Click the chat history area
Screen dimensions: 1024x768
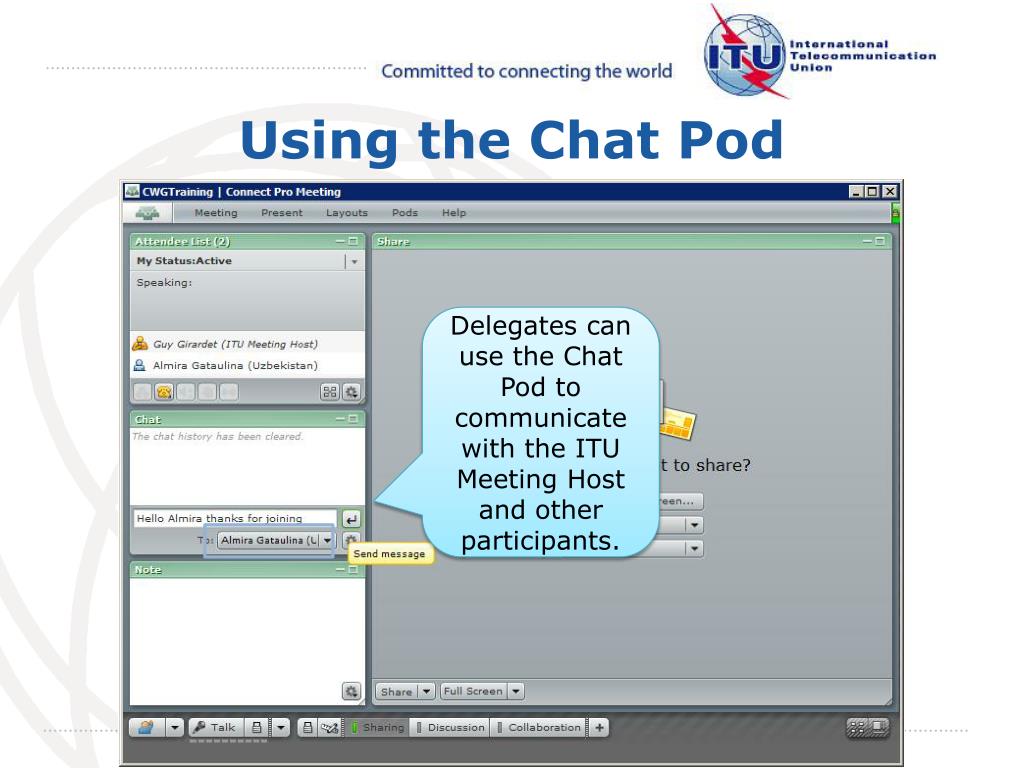point(248,466)
